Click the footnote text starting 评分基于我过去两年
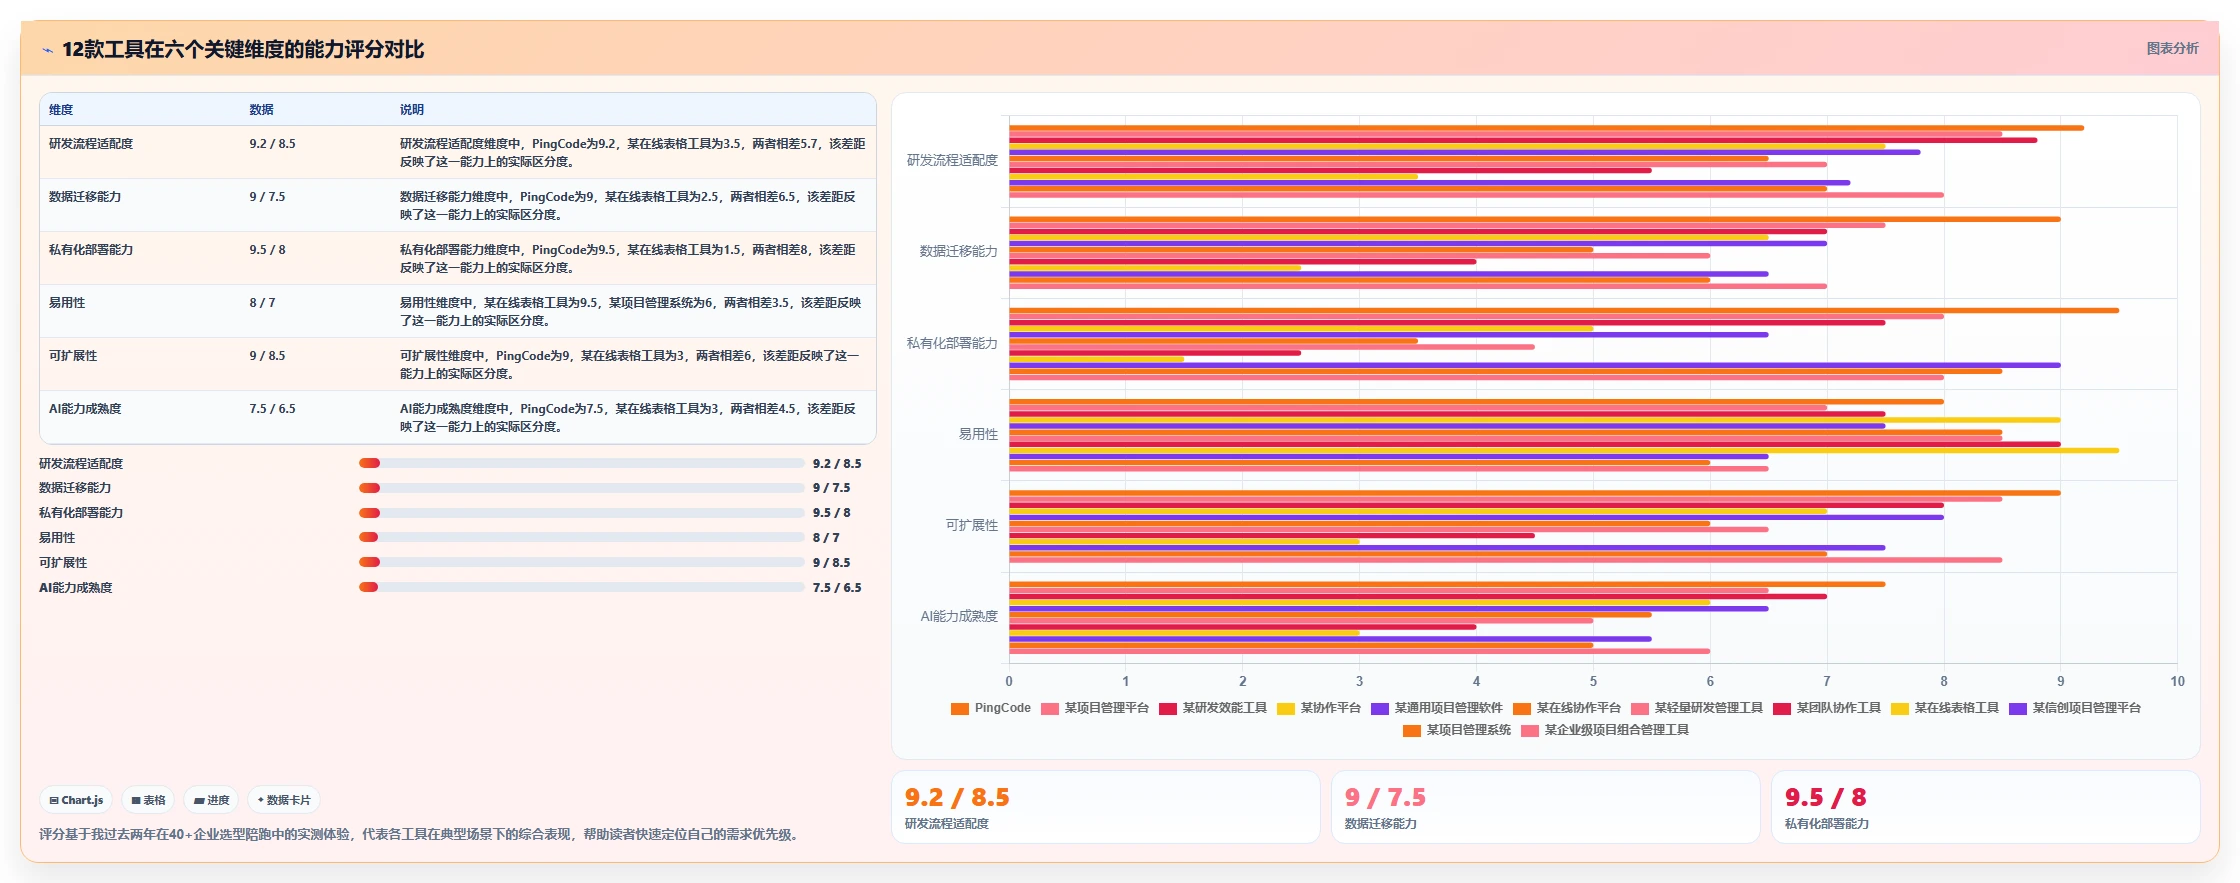This screenshot has height=883, width=2240. [420, 835]
